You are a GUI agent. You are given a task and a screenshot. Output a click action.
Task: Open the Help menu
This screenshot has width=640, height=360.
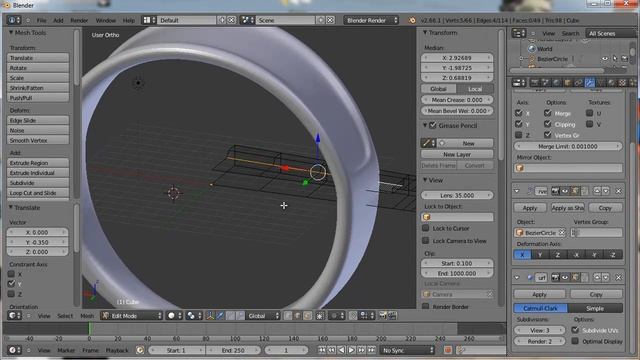[129, 20]
